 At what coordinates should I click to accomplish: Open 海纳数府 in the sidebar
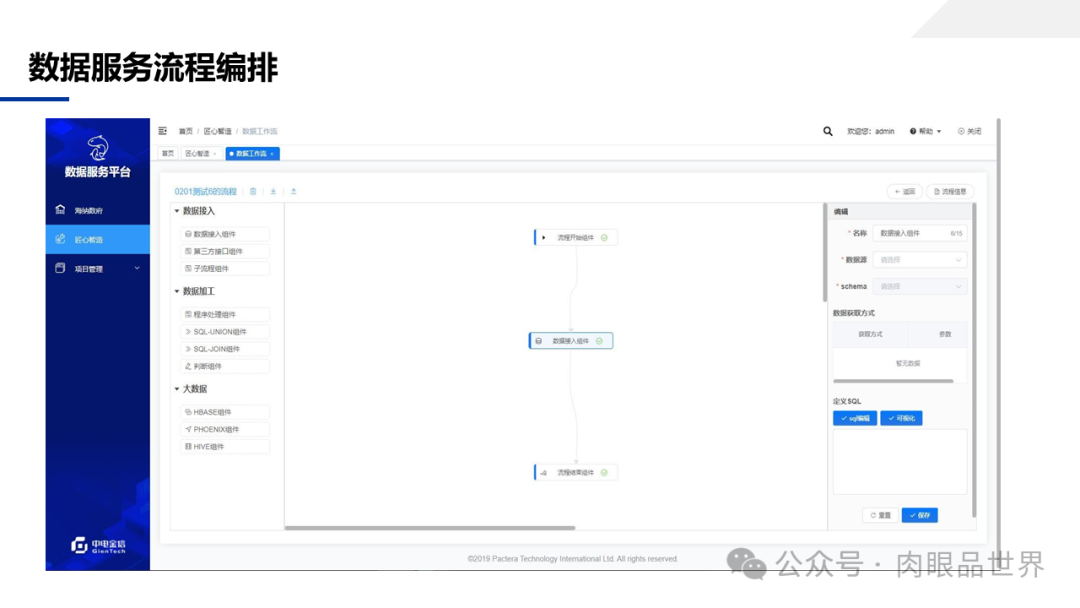click(98, 211)
